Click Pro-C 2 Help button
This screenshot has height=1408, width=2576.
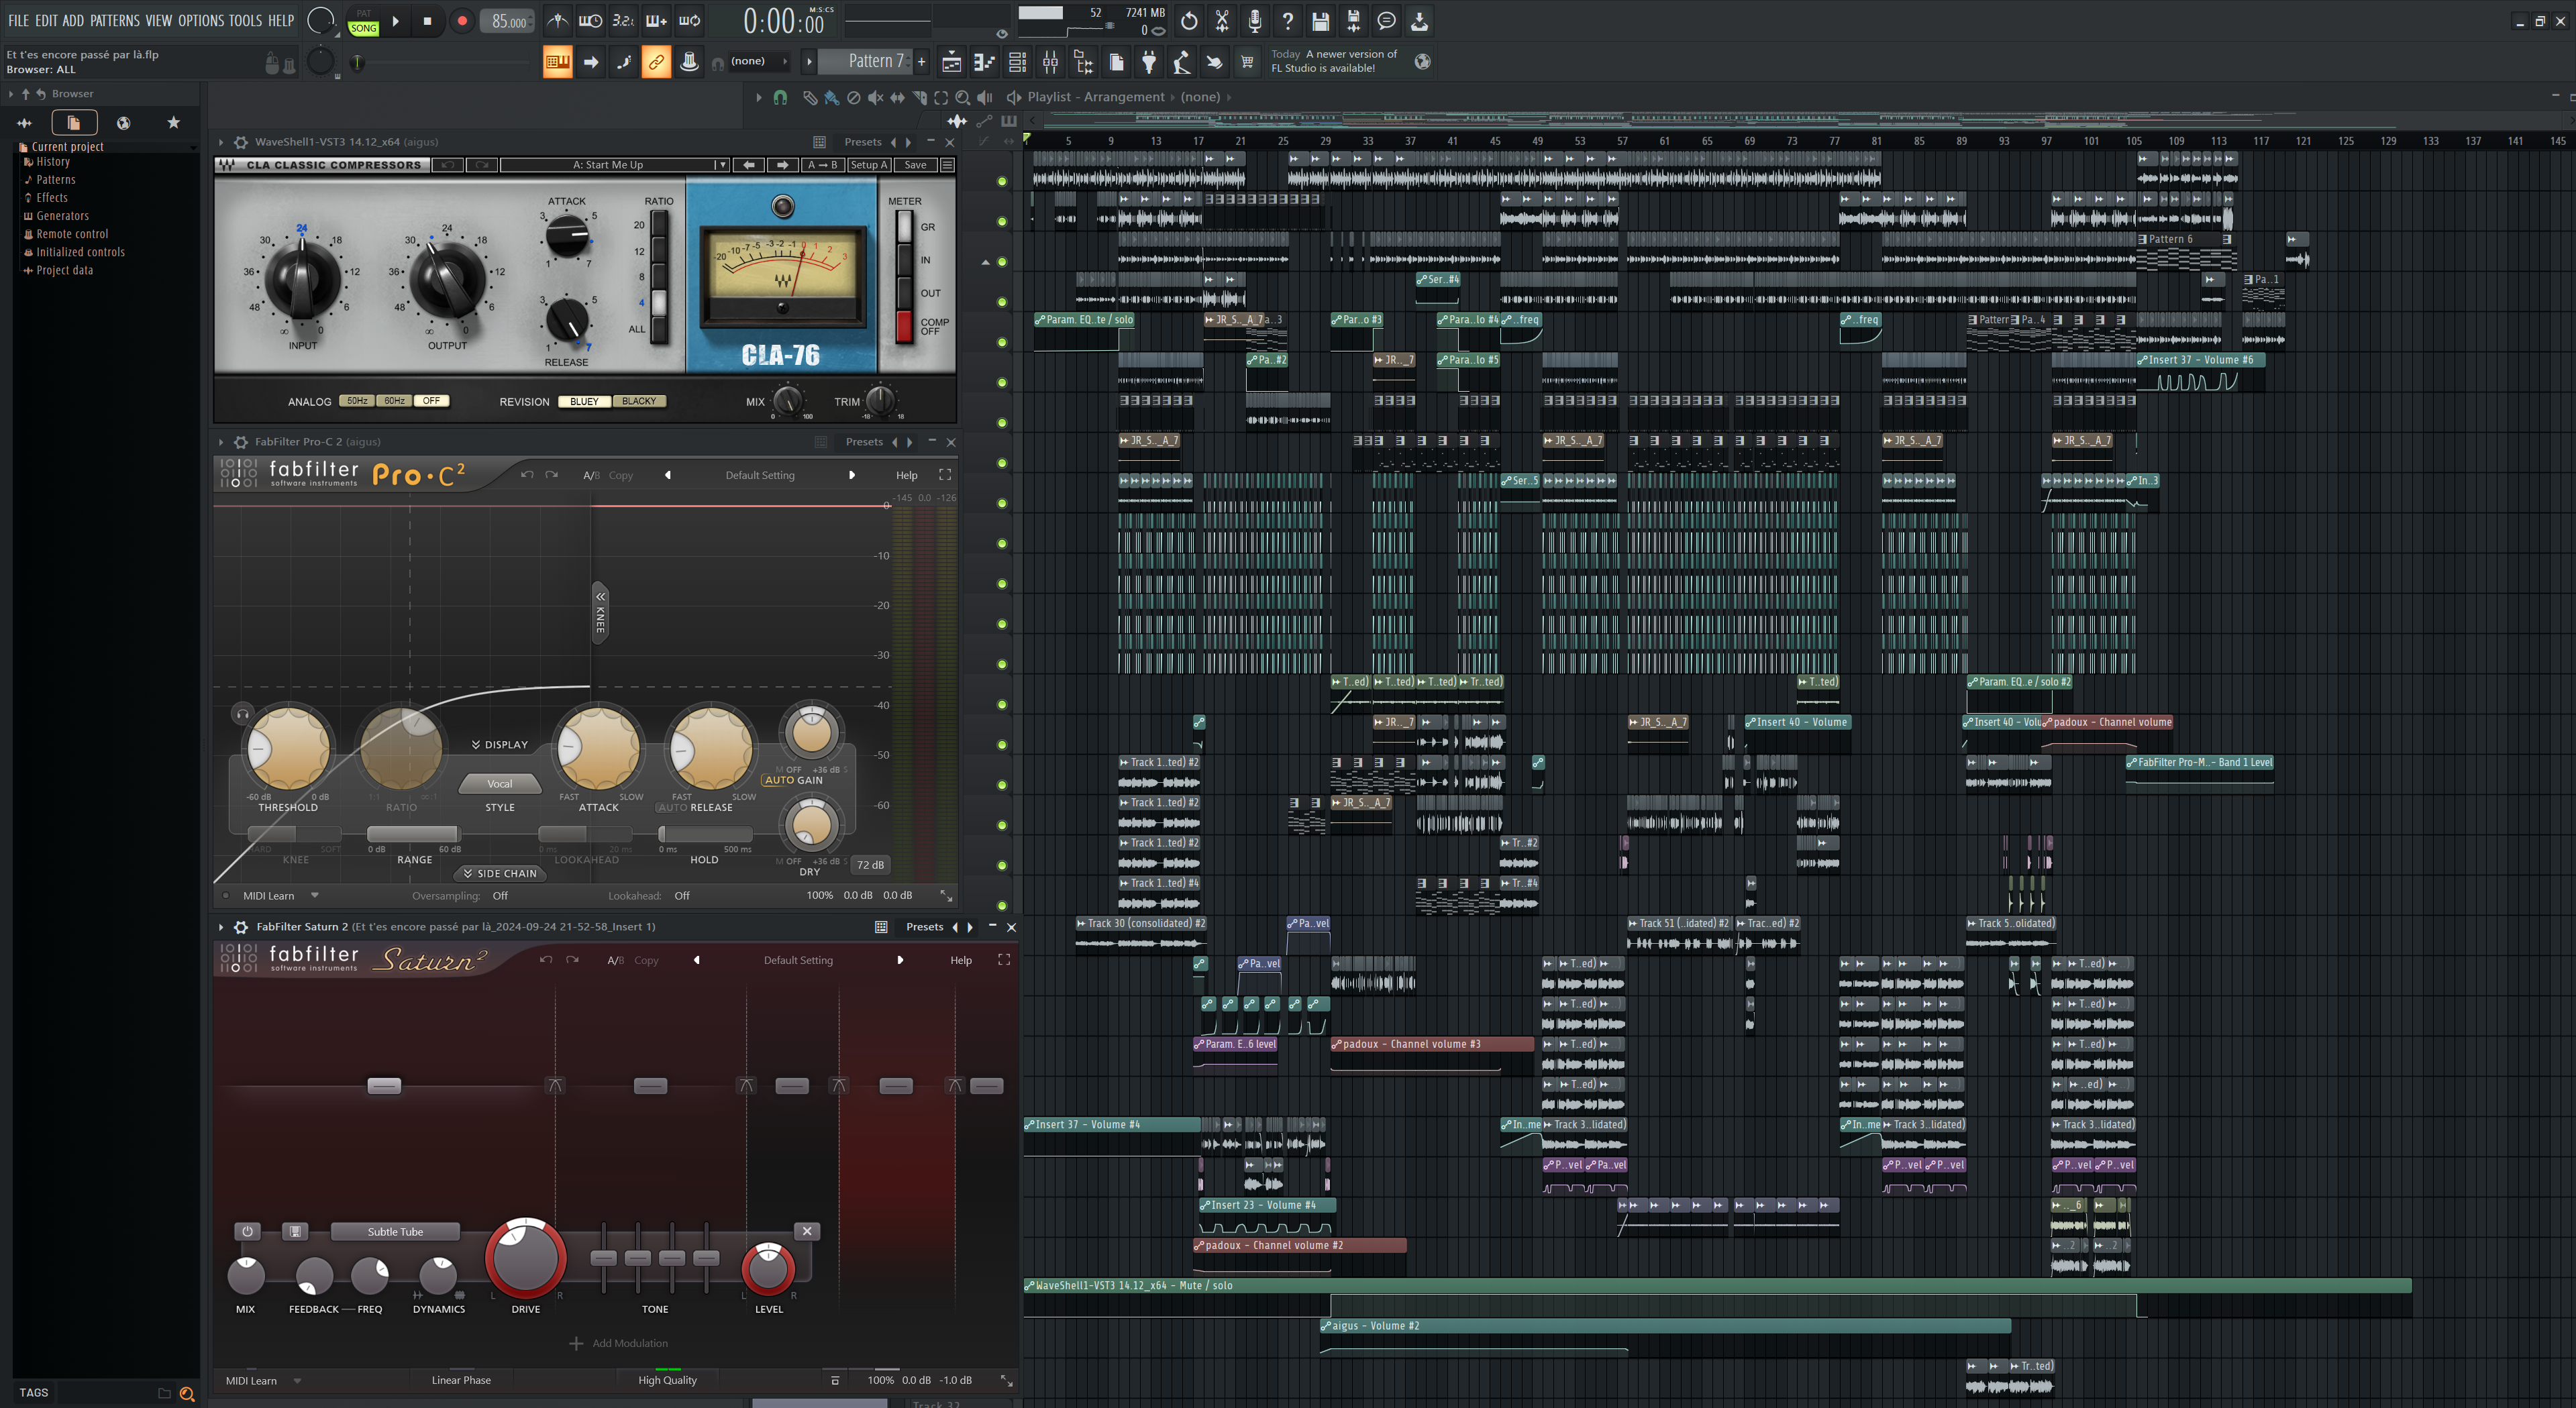[x=906, y=475]
